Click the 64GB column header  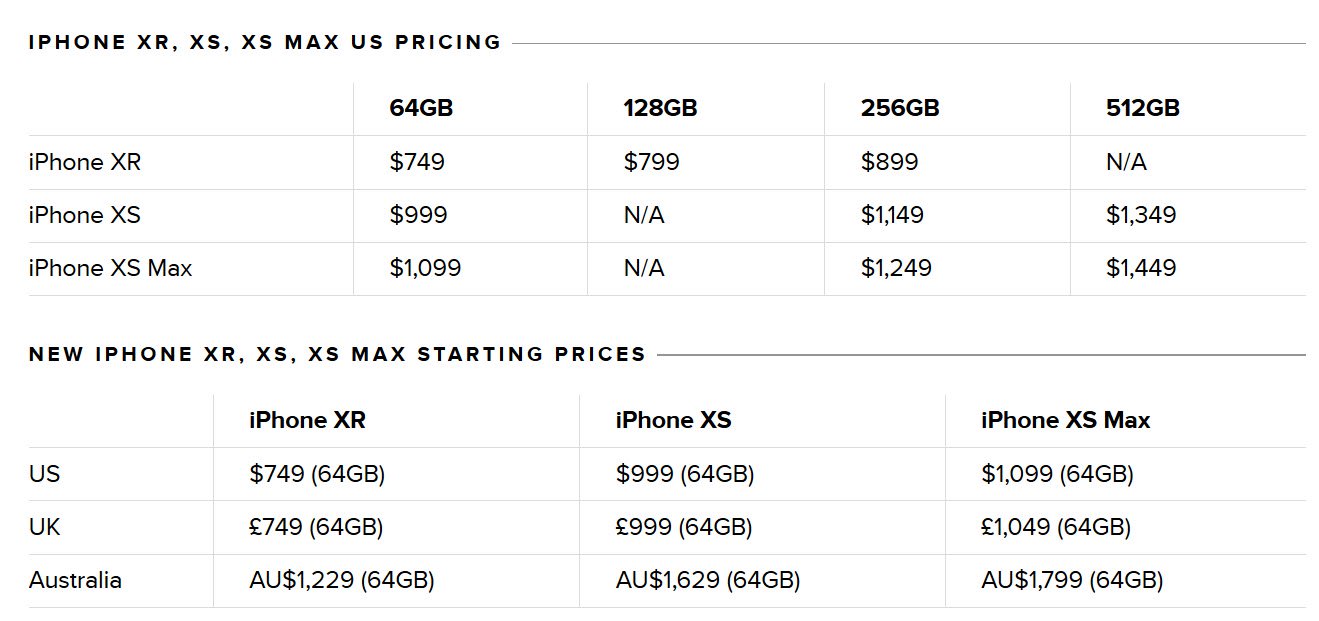pos(421,108)
